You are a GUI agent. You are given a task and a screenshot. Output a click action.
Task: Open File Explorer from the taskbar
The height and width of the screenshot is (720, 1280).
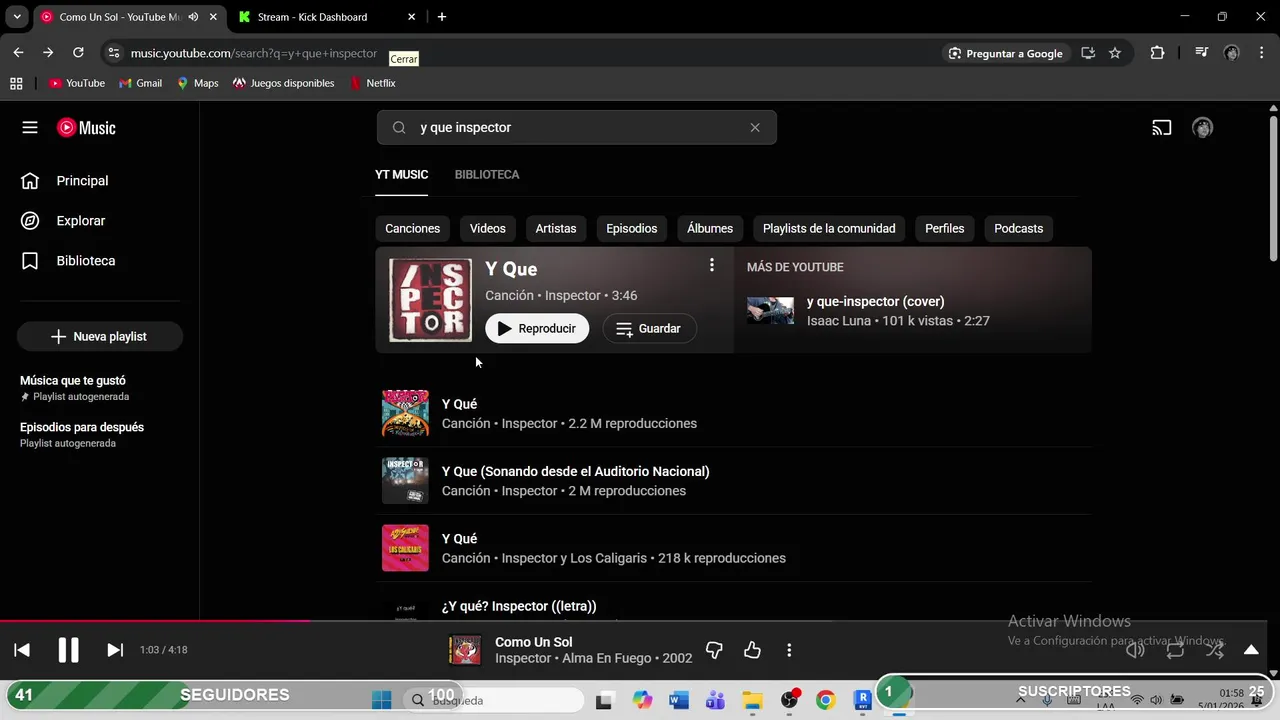[752, 700]
